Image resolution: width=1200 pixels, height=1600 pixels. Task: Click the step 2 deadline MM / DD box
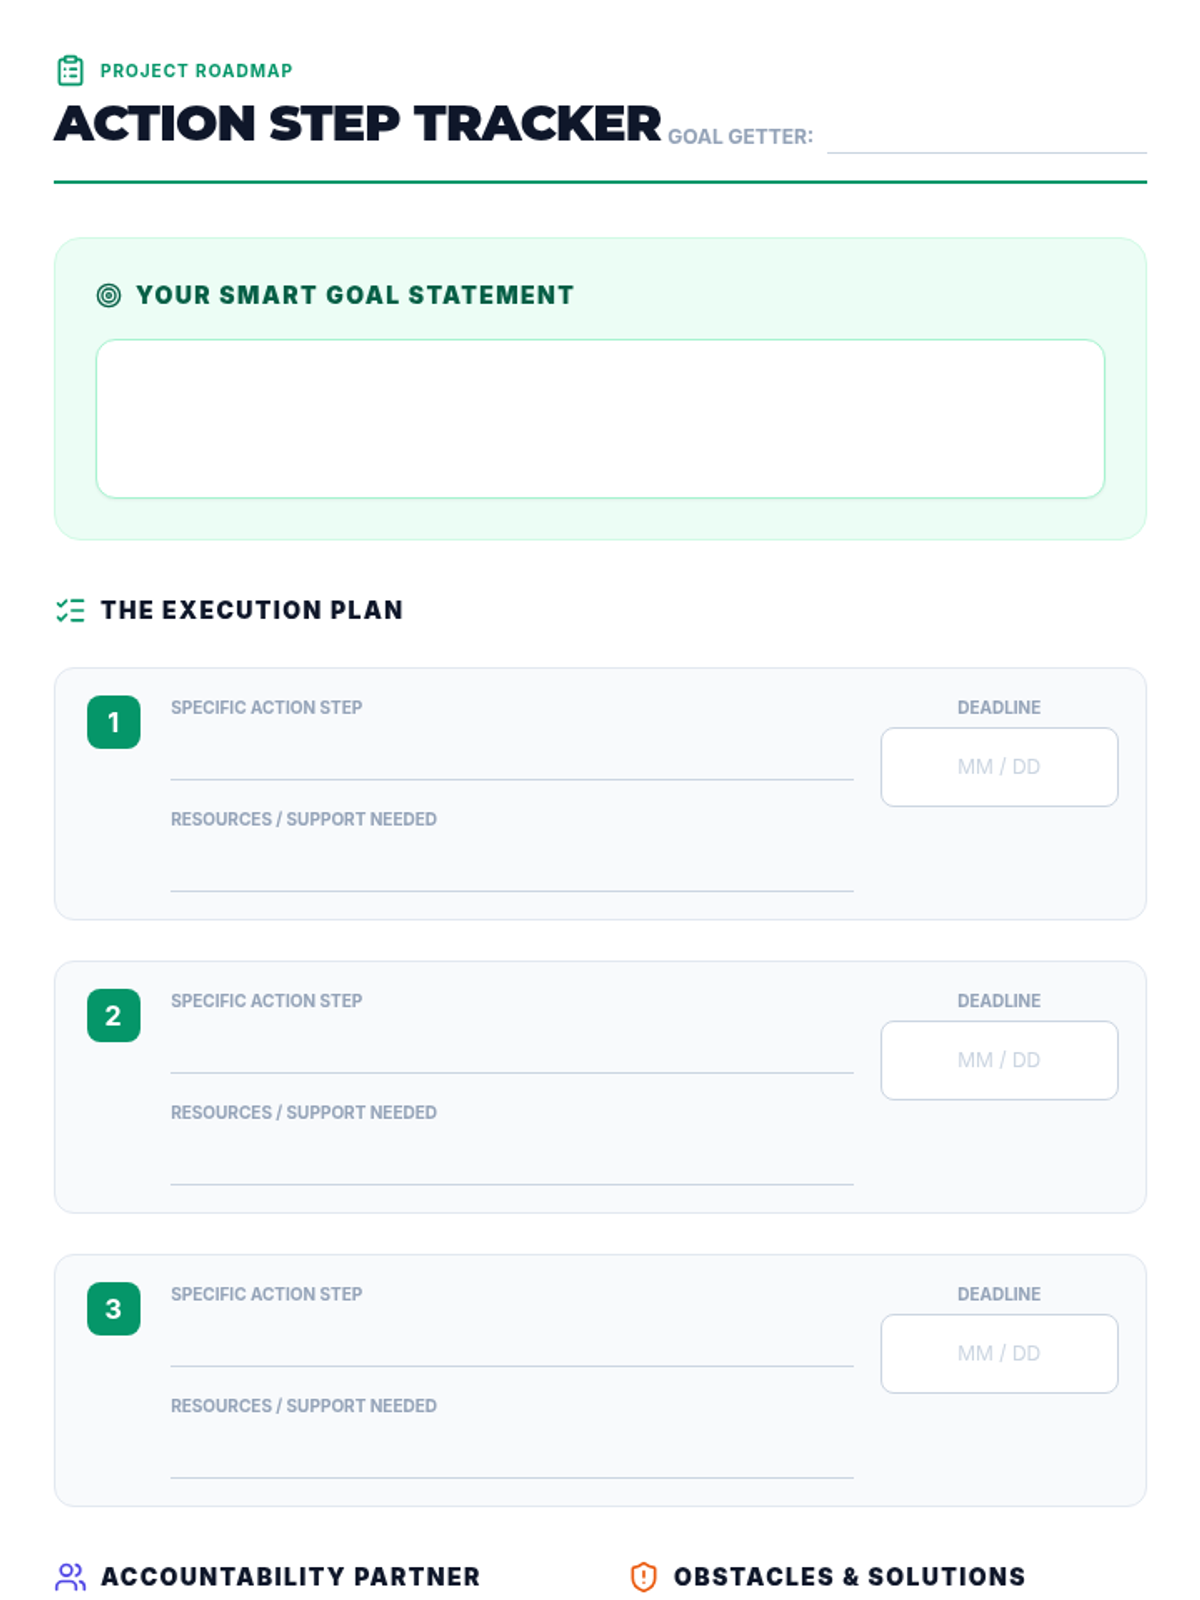click(x=998, y=1060)
